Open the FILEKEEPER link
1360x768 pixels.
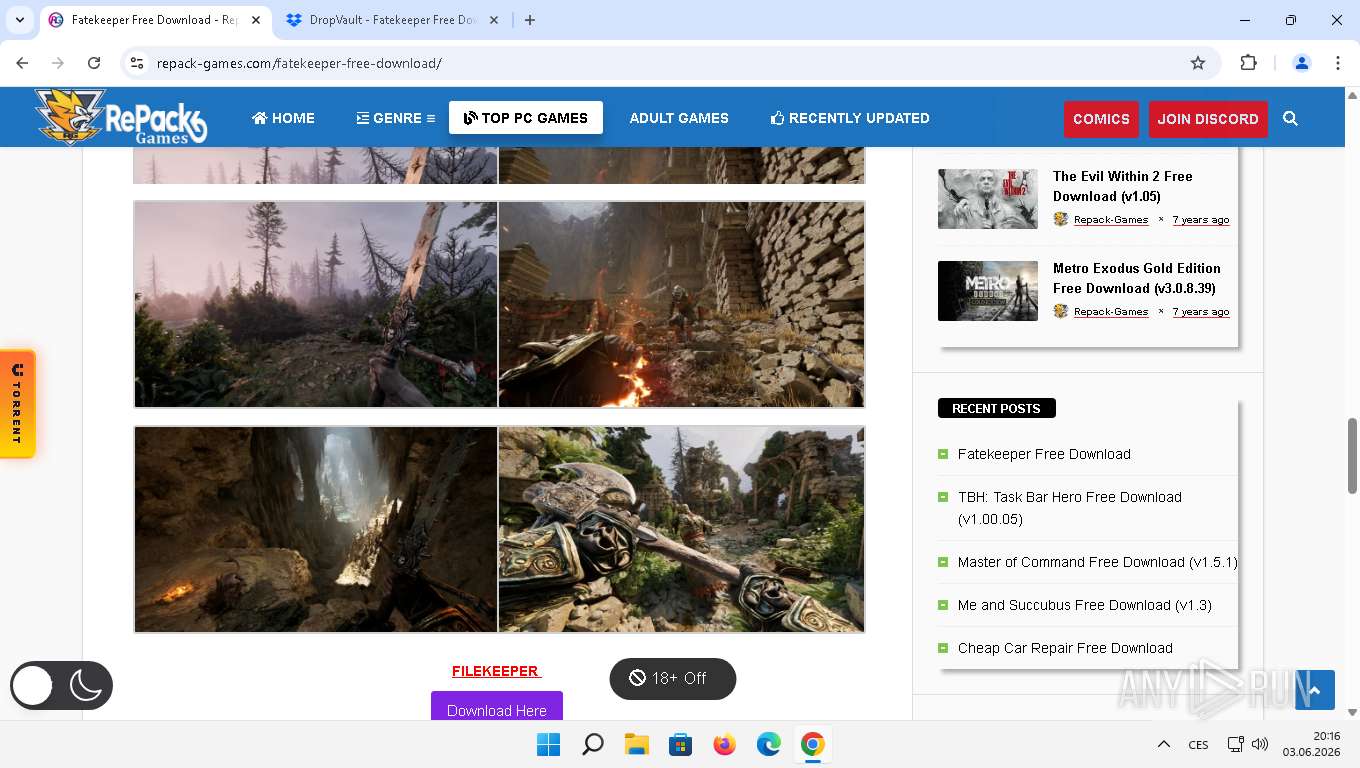(x=497, y=671)
